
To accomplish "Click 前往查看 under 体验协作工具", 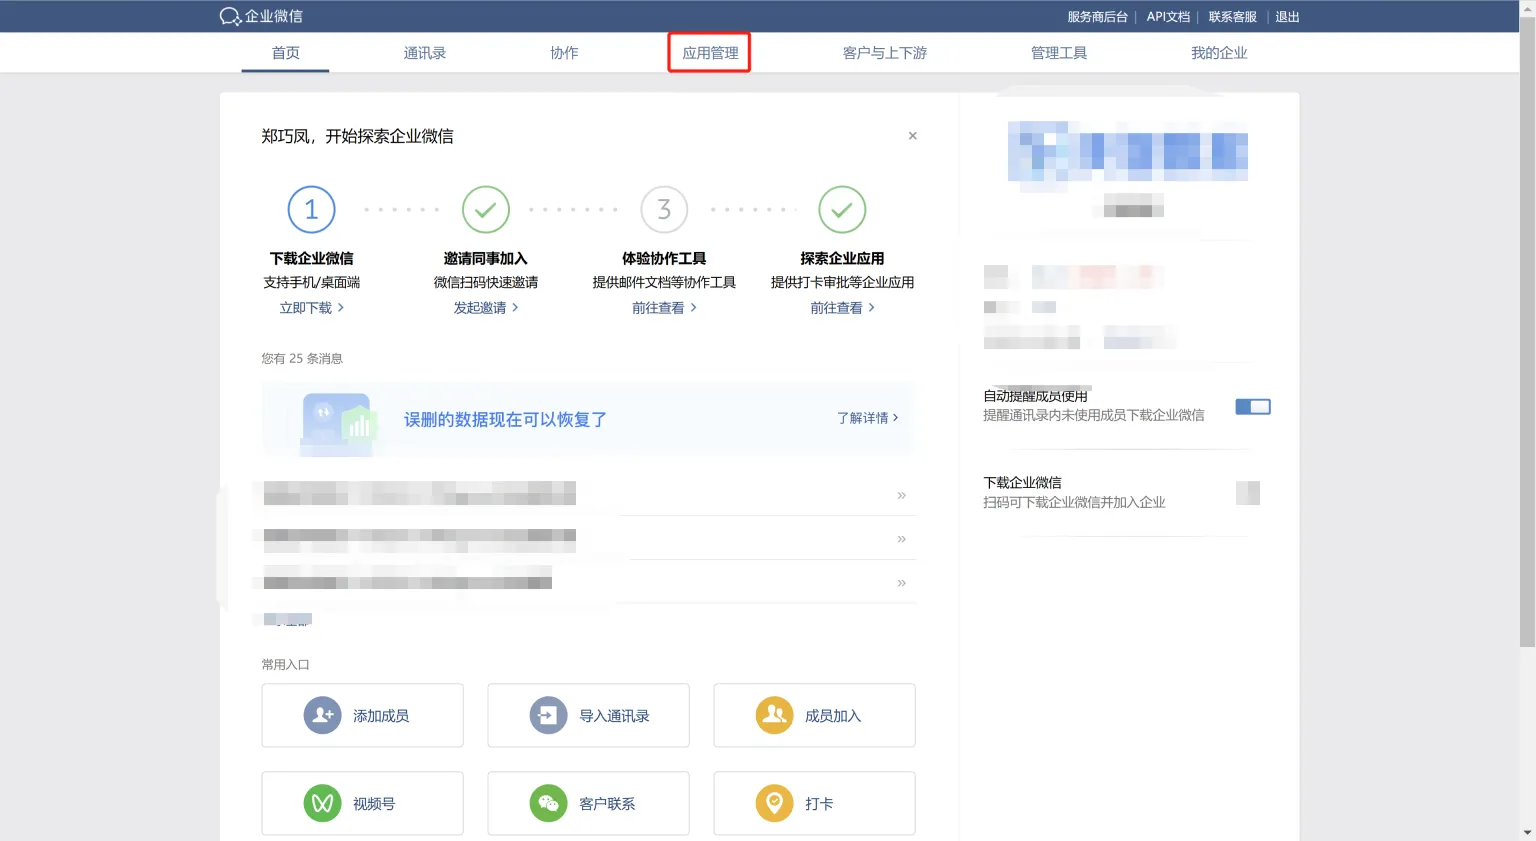I will (x=664, y=308).
